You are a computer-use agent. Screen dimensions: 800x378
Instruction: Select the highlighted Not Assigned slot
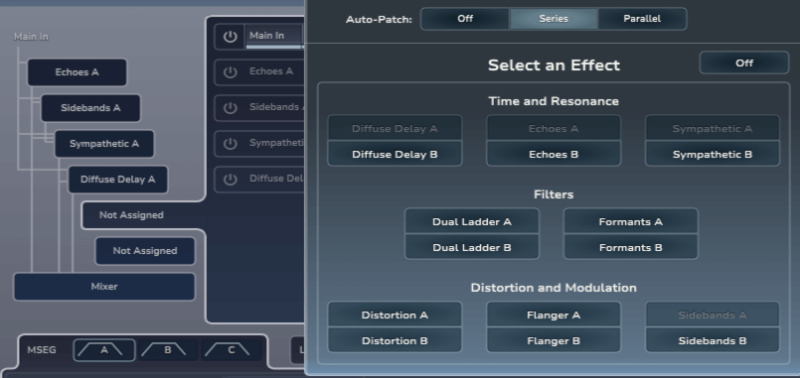(132, 215)
